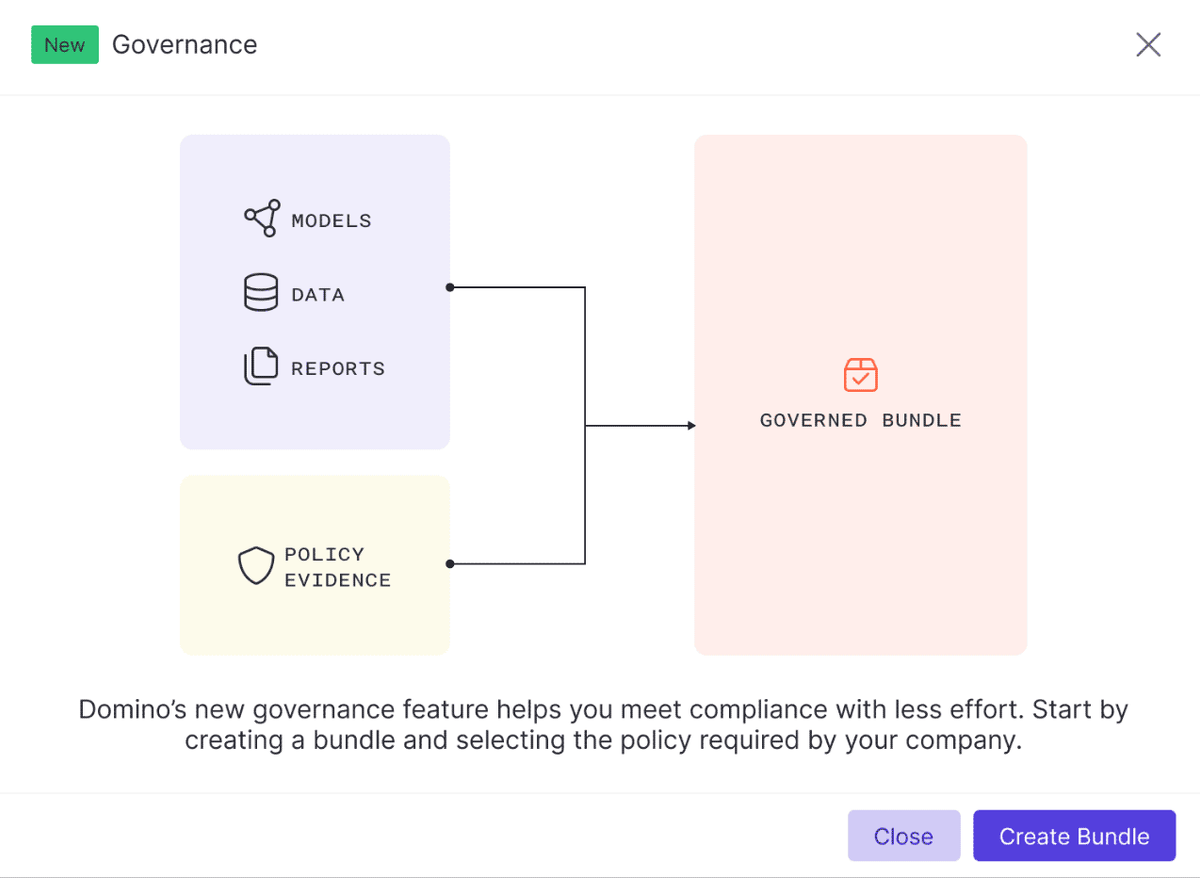The width and height of the screenshot is (1200, 878).
Task: Click the Governance dialog title
Action: tap(184, 44)
